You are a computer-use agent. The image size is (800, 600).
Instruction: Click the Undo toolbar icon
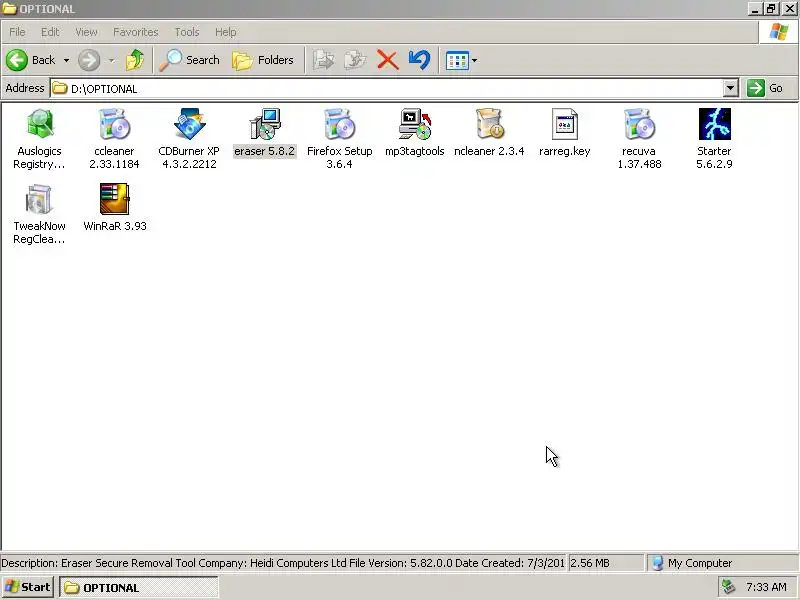pos(419,60)
